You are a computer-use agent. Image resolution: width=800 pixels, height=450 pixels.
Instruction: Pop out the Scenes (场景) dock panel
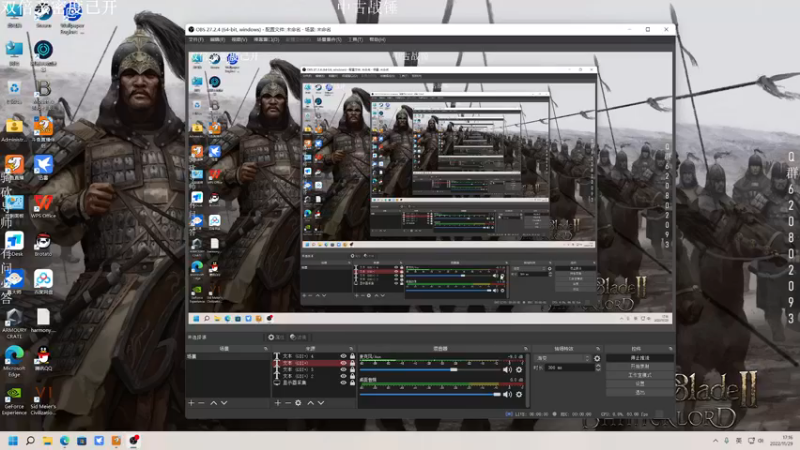coord(265,349)
